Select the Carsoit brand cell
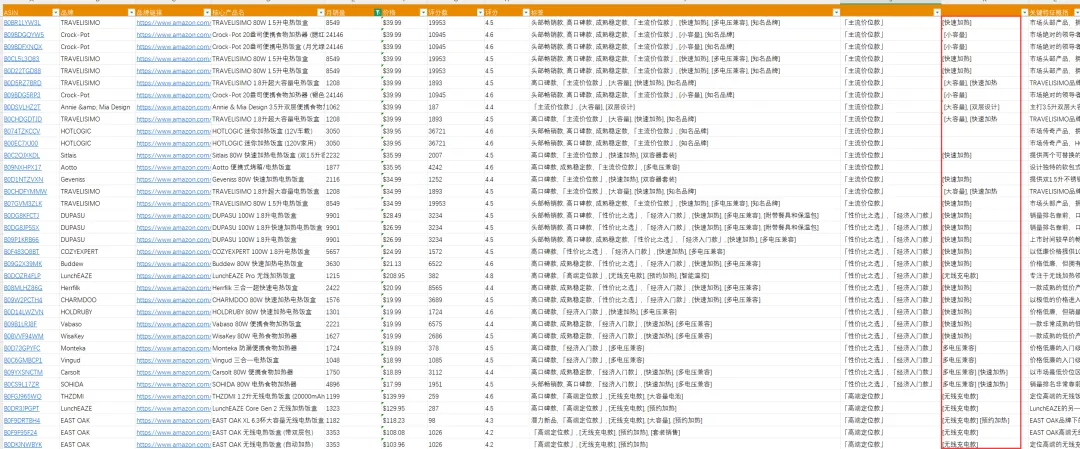This screenshot has height=449, width=1080. click(96, 372)
